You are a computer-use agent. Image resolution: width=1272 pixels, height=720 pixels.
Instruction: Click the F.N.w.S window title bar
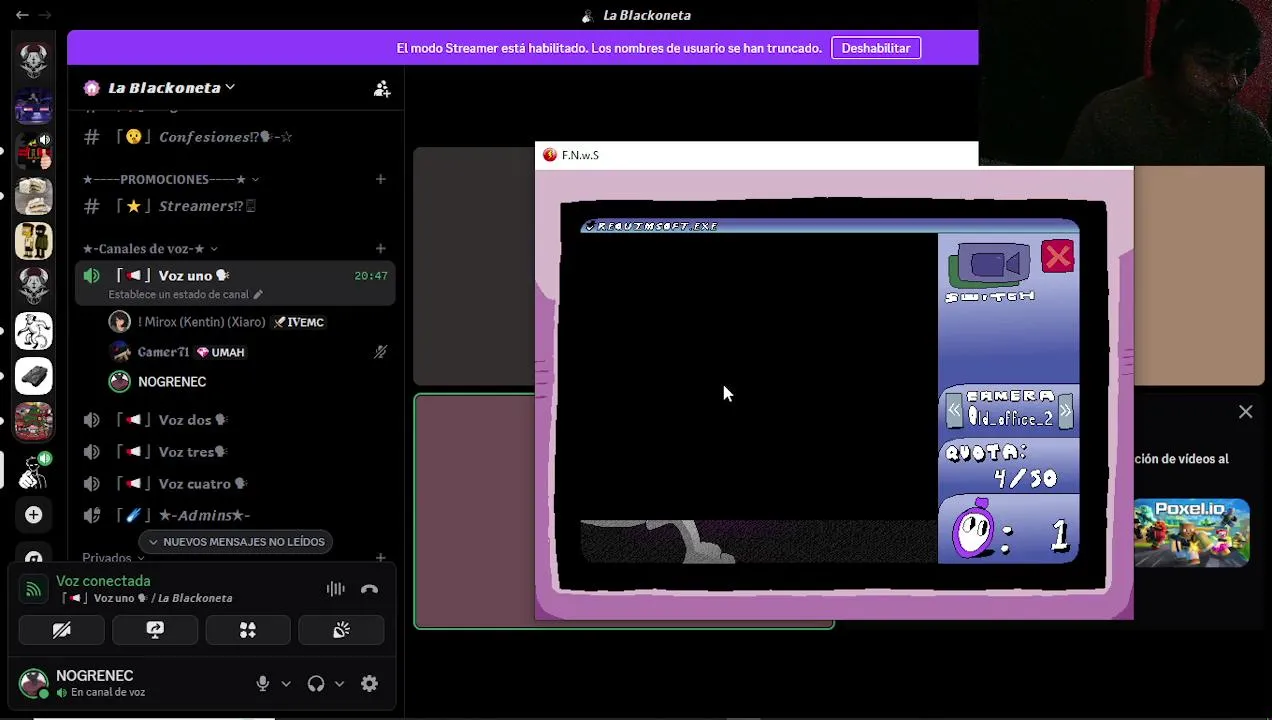pyautogui.click(x=756, y=155)
